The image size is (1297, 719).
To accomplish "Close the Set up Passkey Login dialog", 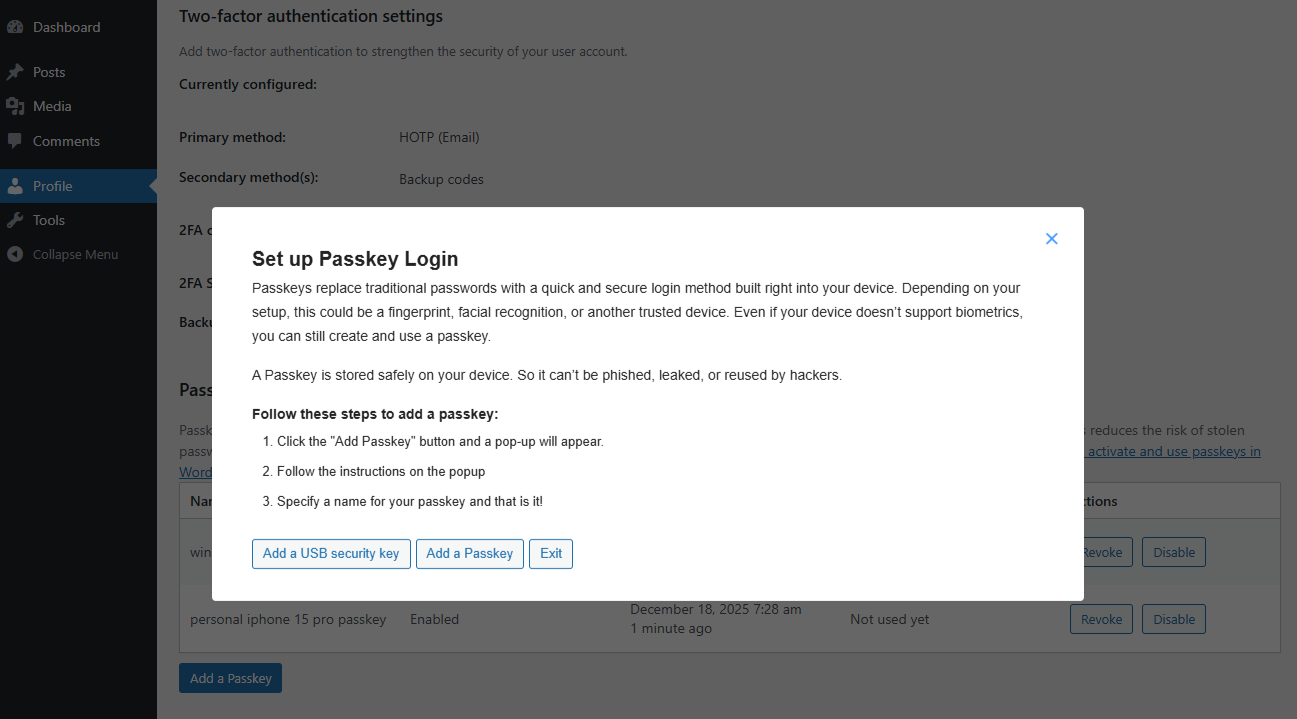I will 1051,239.
